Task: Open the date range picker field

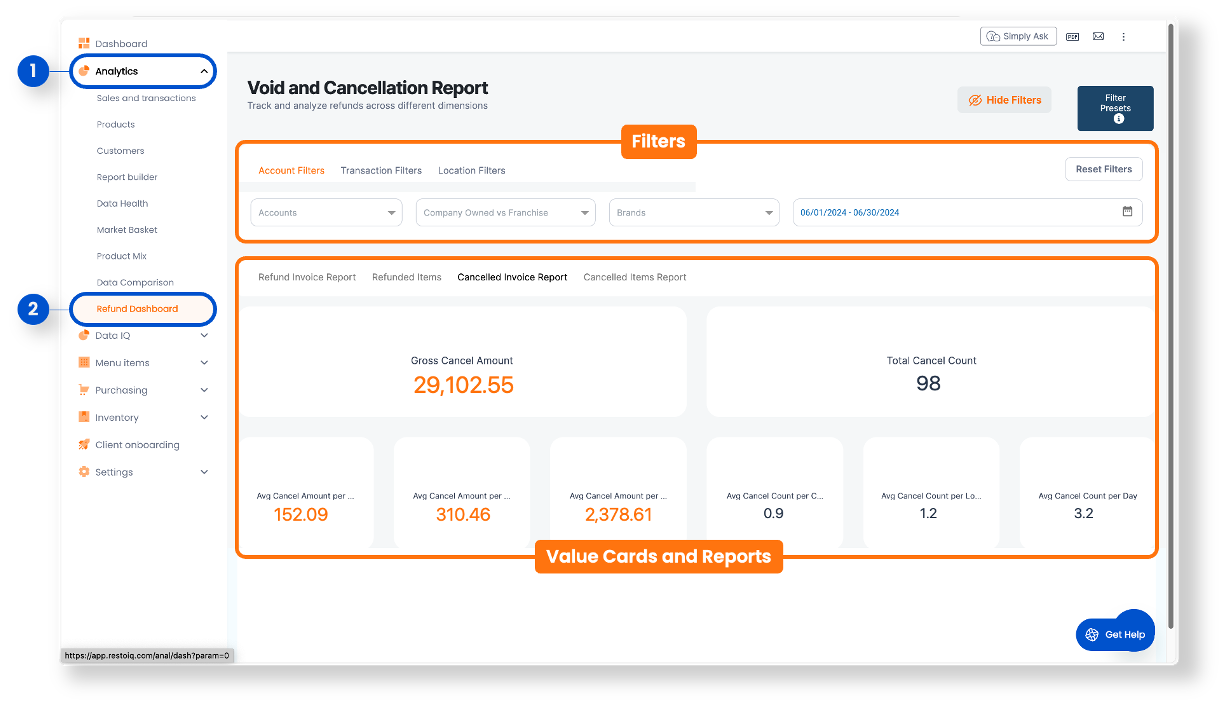Action: pyautogui.click(x=966, y=212)
